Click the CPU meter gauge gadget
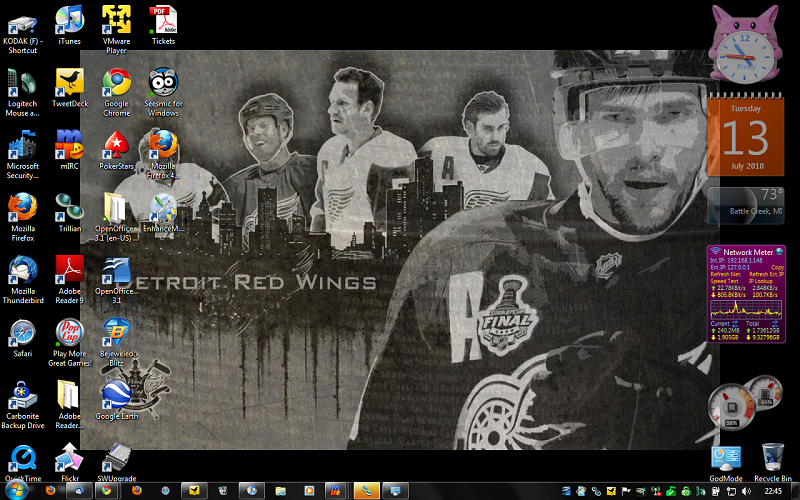This screenshot has width=800, height=500. pos(731,407)
